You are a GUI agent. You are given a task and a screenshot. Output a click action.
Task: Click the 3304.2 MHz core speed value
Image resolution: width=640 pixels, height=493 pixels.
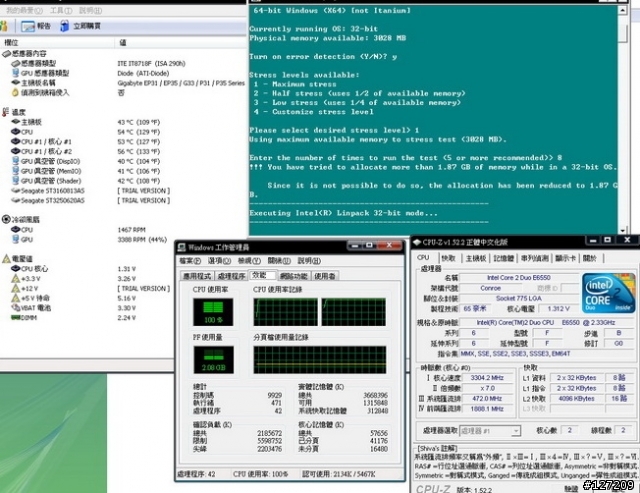[x=487, y=378]
